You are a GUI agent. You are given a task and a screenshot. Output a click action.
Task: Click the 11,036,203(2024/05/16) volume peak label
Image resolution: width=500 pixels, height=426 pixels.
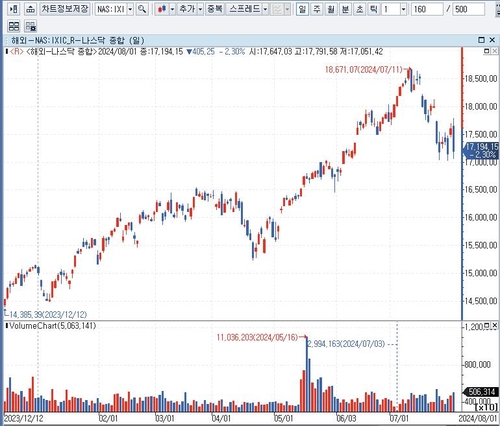click(257, 338)
